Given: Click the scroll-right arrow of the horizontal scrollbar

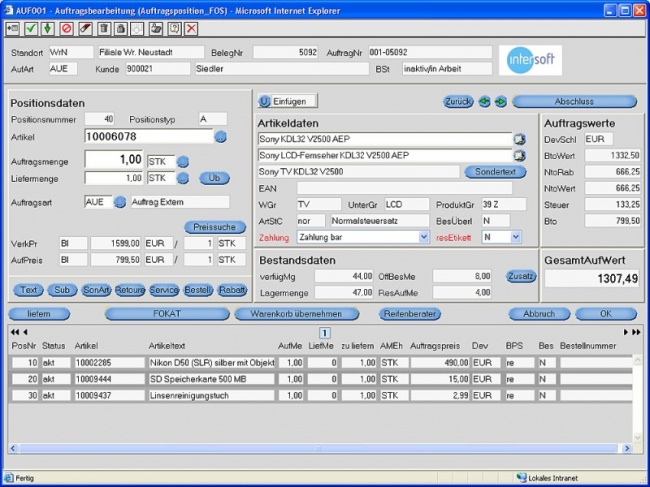Looking at the screenshot, I should point(627,448).
